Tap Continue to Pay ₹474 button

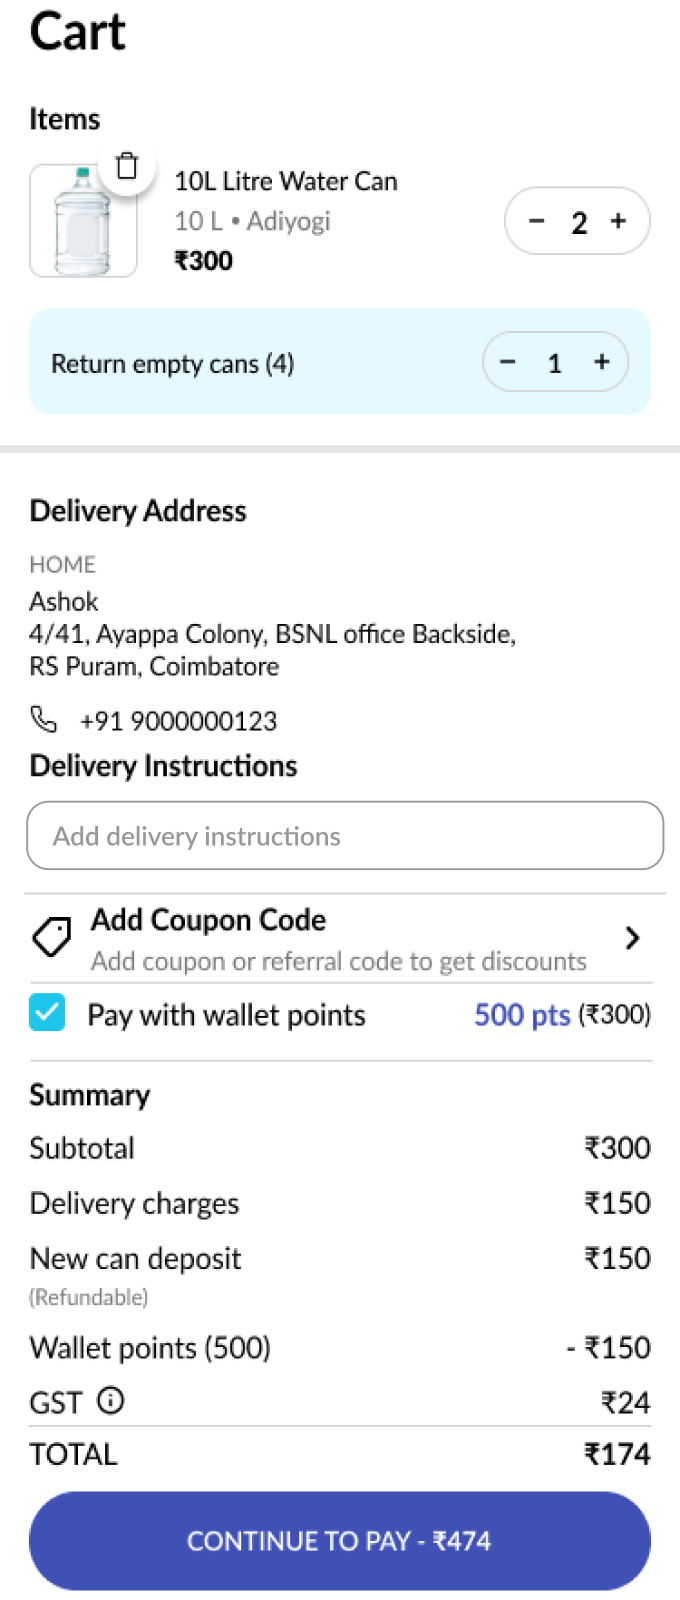[x=340, y=1541]
